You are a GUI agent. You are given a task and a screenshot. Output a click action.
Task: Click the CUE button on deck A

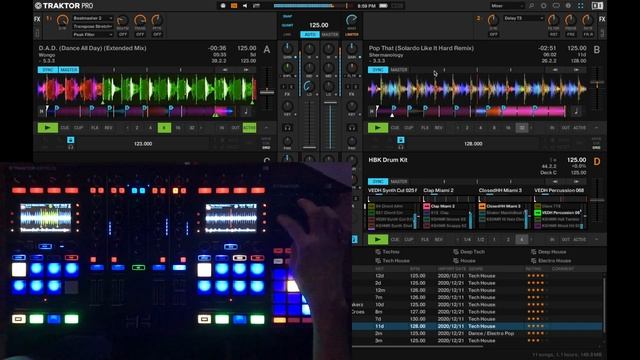pyautogui.click(x=64, y=128)
